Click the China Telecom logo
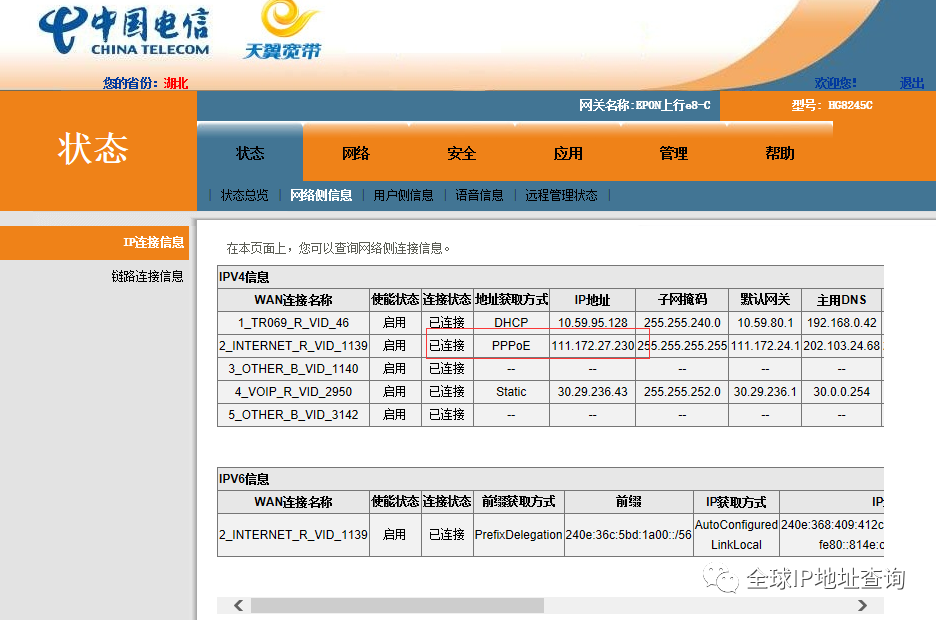This screenshot has width=936, height=620. click(x=124, y=30)
